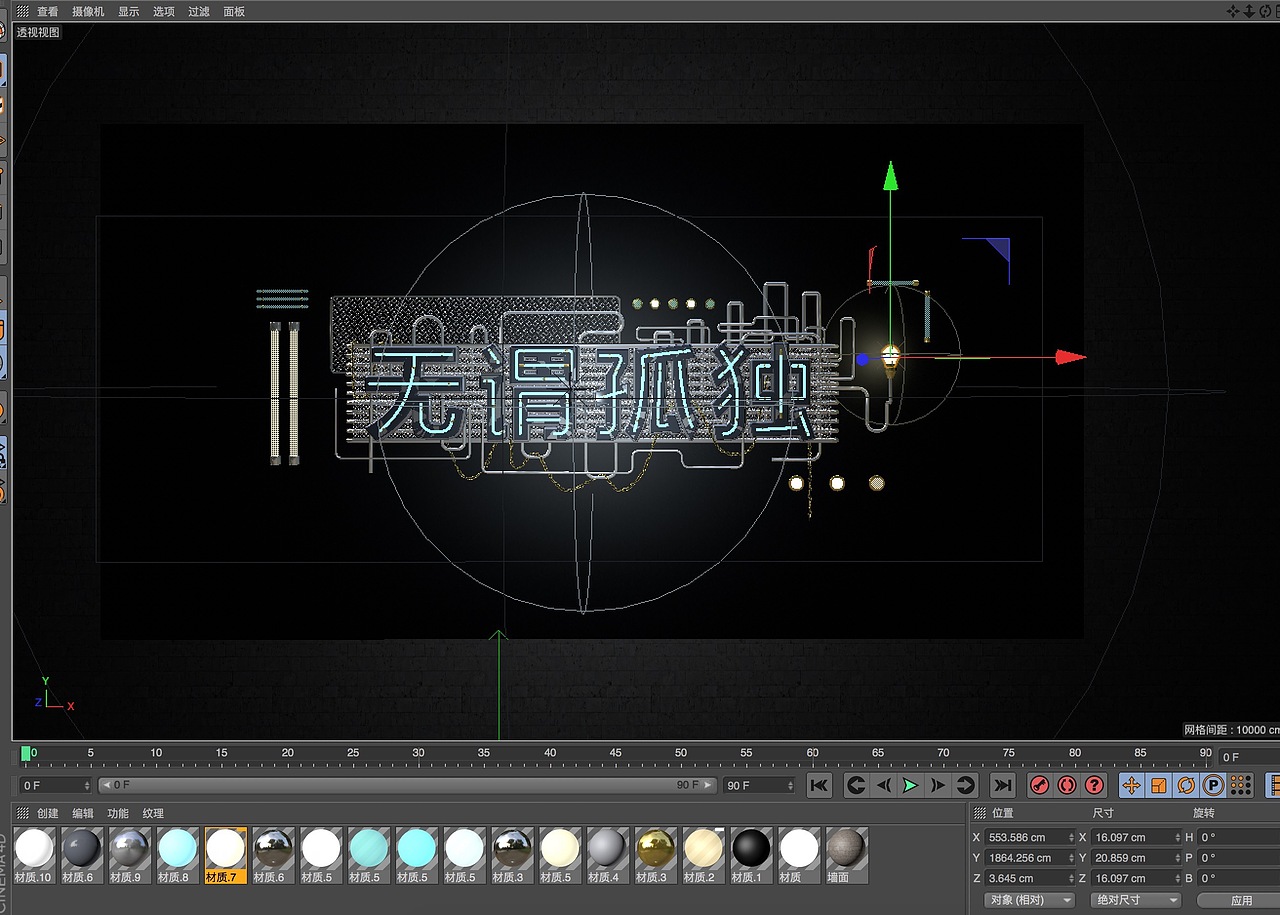Select the 墙面 material thumbnail
Screen dimensions: 1280x915
click(845, 855)
